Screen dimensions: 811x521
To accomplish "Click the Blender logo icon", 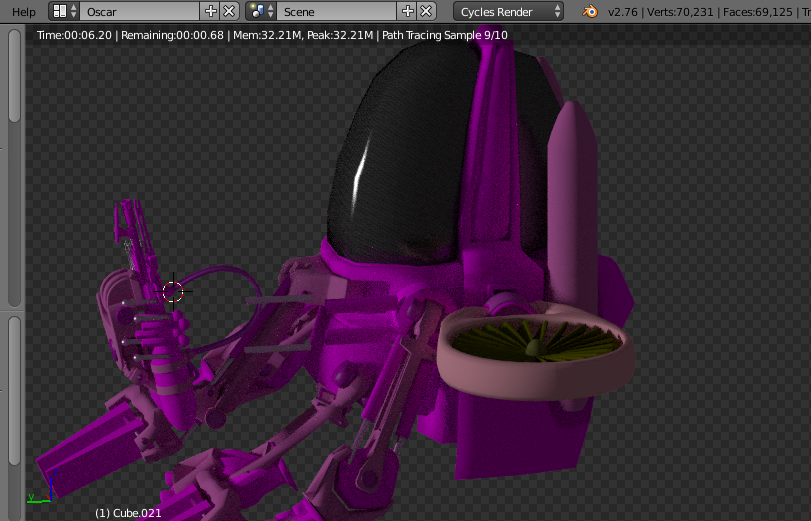I will [591, 12].
